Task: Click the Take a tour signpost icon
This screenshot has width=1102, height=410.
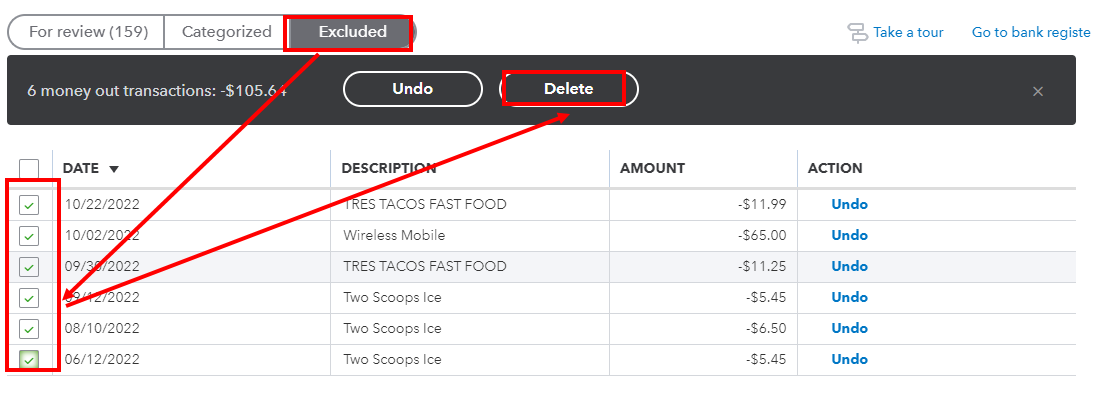Action: [x=857, y=32]
